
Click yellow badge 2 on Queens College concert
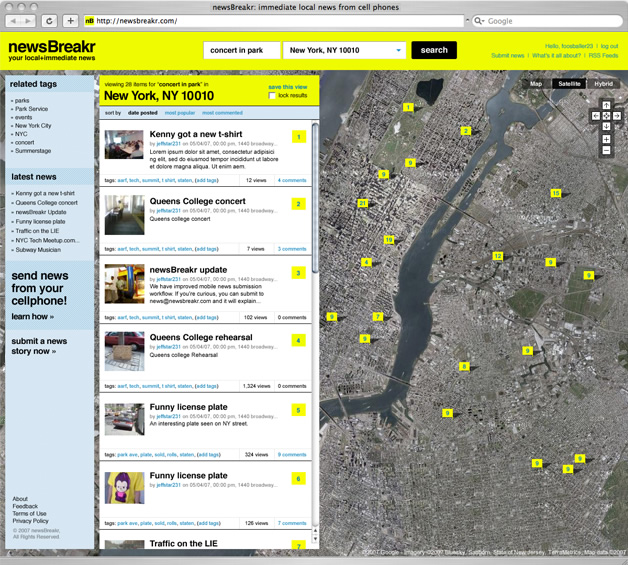pyautogui.click(x=298, y=204)
